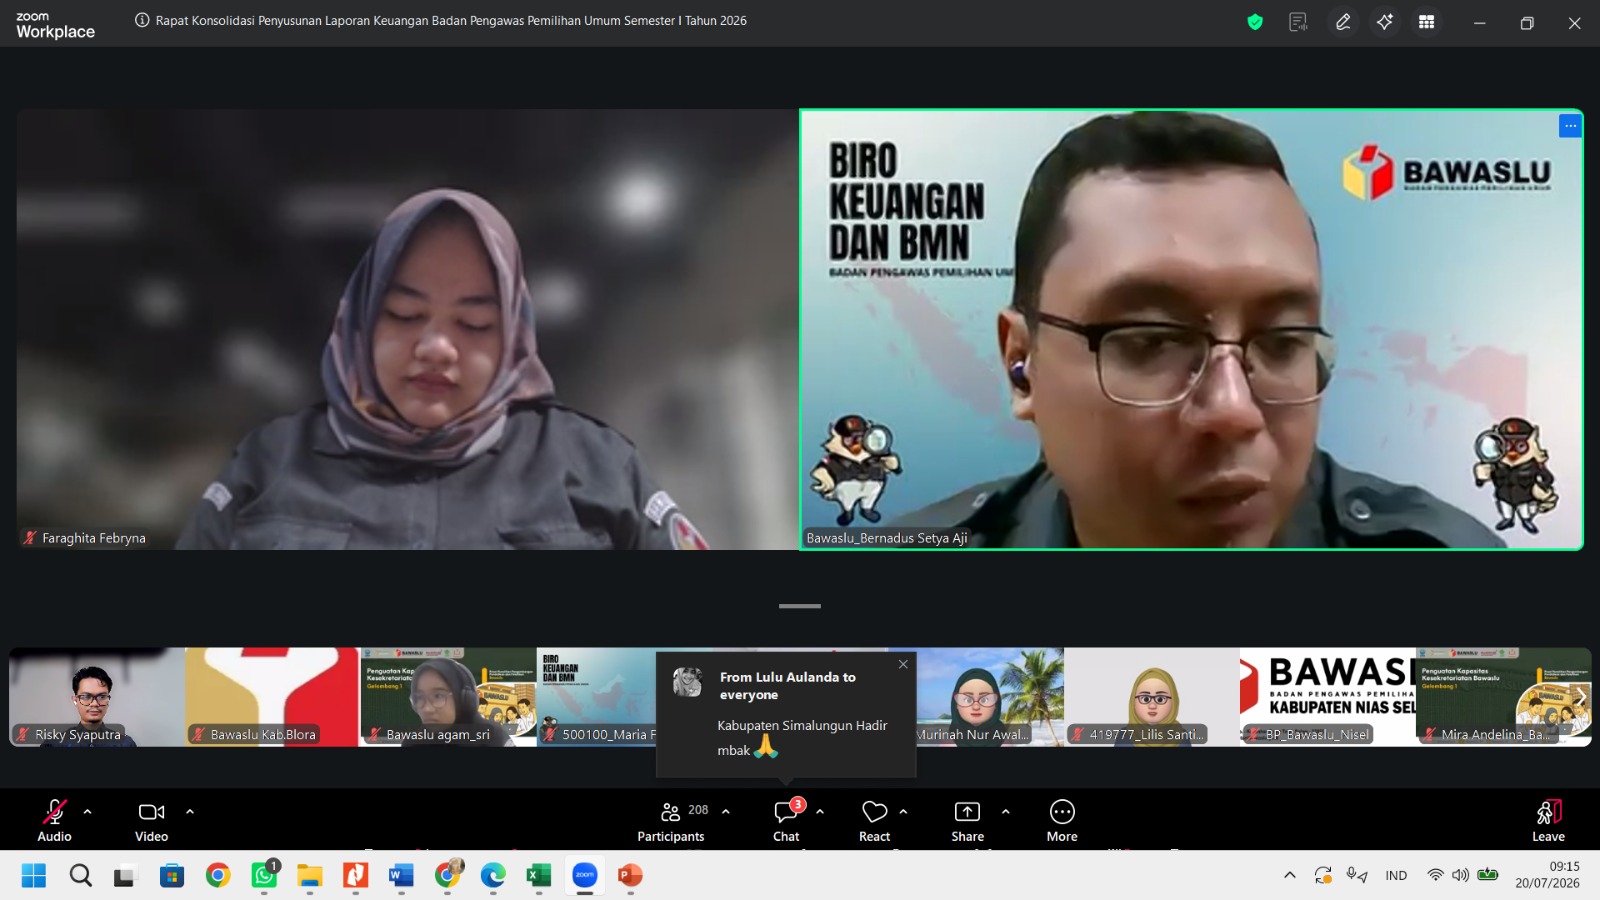This screenshot has height=900, width=1600.
Task: Select 419777_Lilis Santi participant thumbnail
Action: [1152, 697]
